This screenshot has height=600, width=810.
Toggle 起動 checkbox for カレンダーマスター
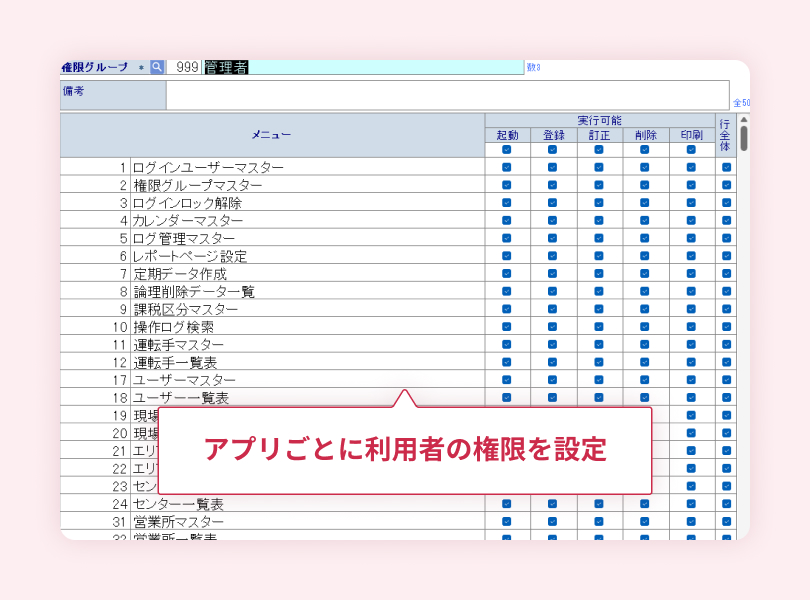tap(507, 220)
